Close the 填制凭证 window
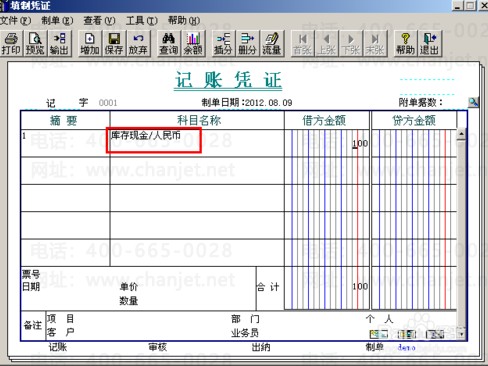Screen dimensions: 488x366 pos(483,6)
